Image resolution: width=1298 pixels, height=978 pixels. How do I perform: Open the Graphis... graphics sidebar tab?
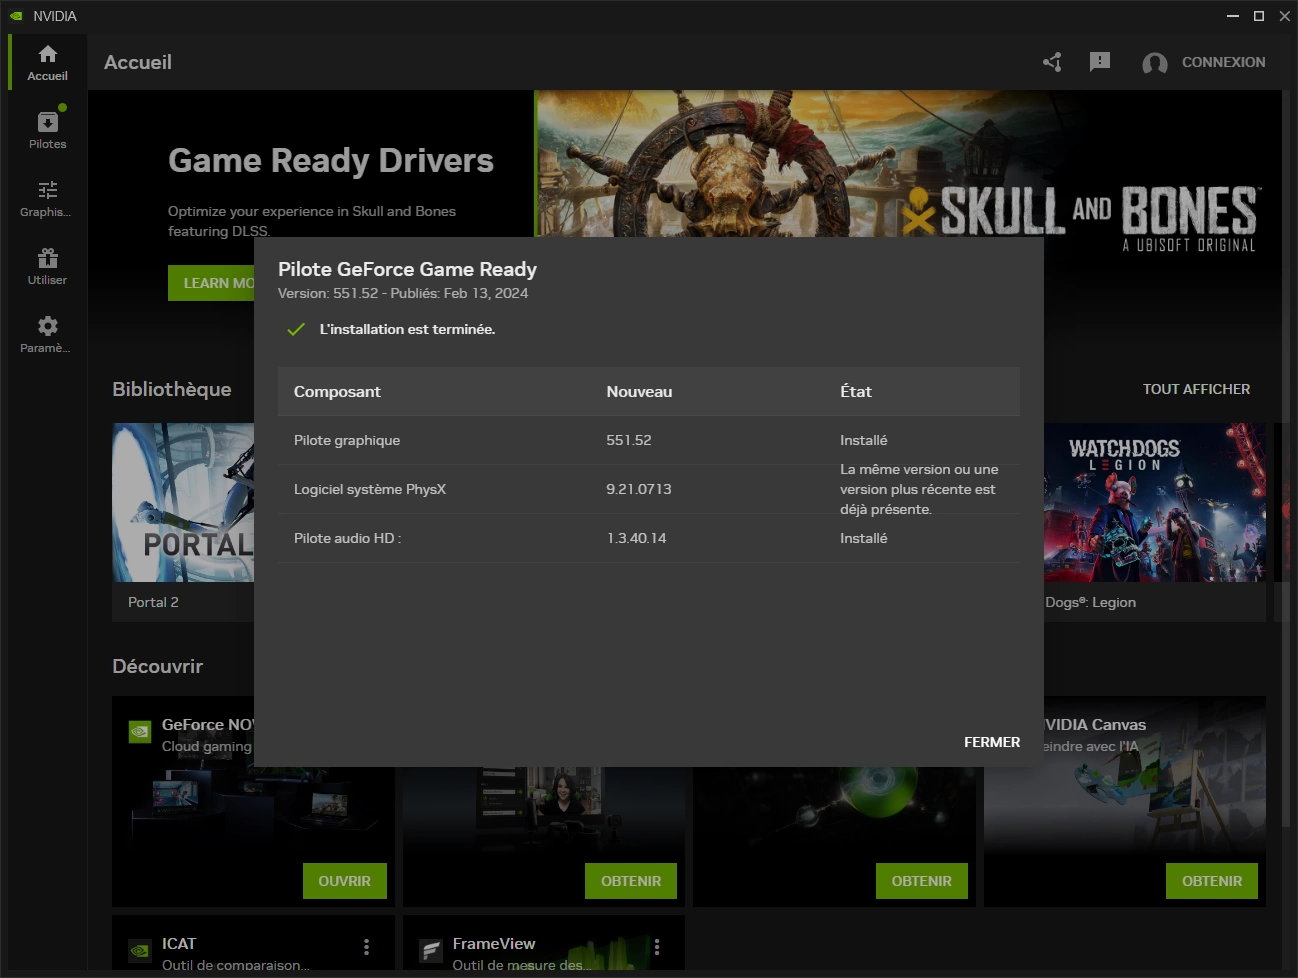coord(47,198)
